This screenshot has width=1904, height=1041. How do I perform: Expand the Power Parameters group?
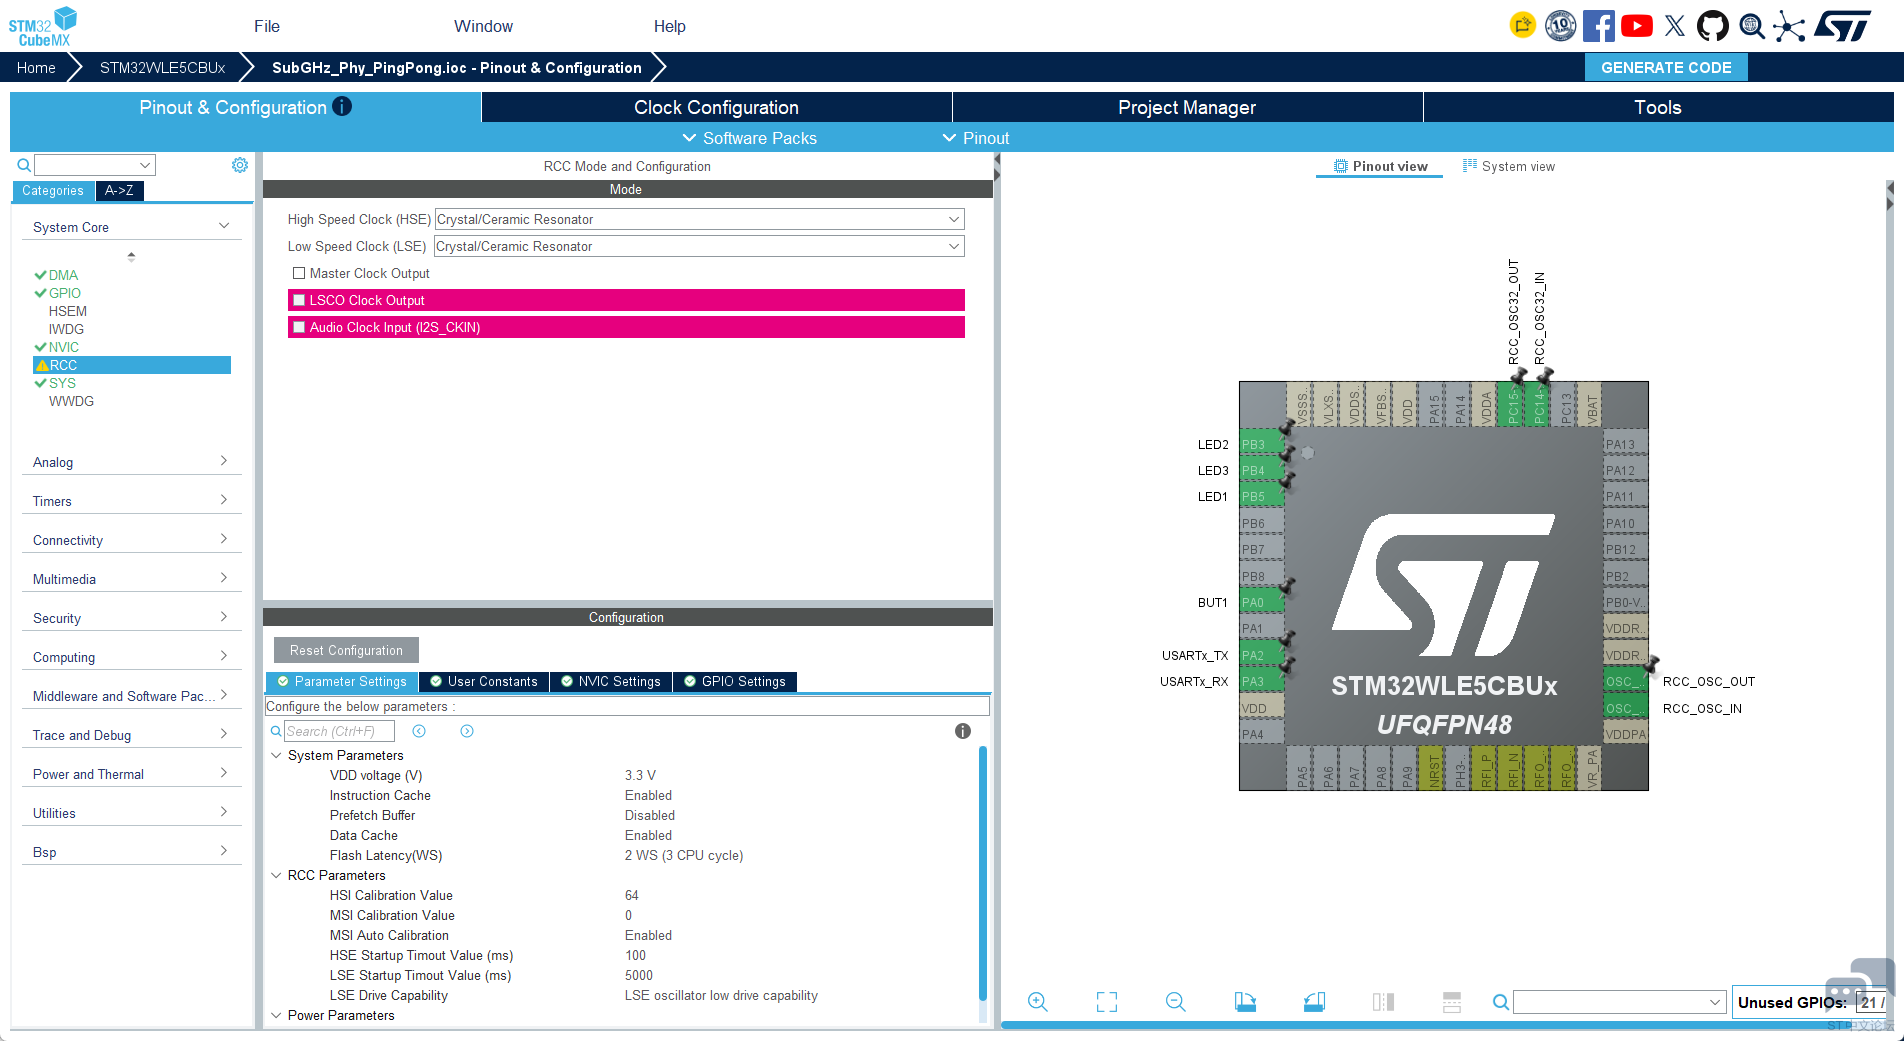[x=276, y=1015]
